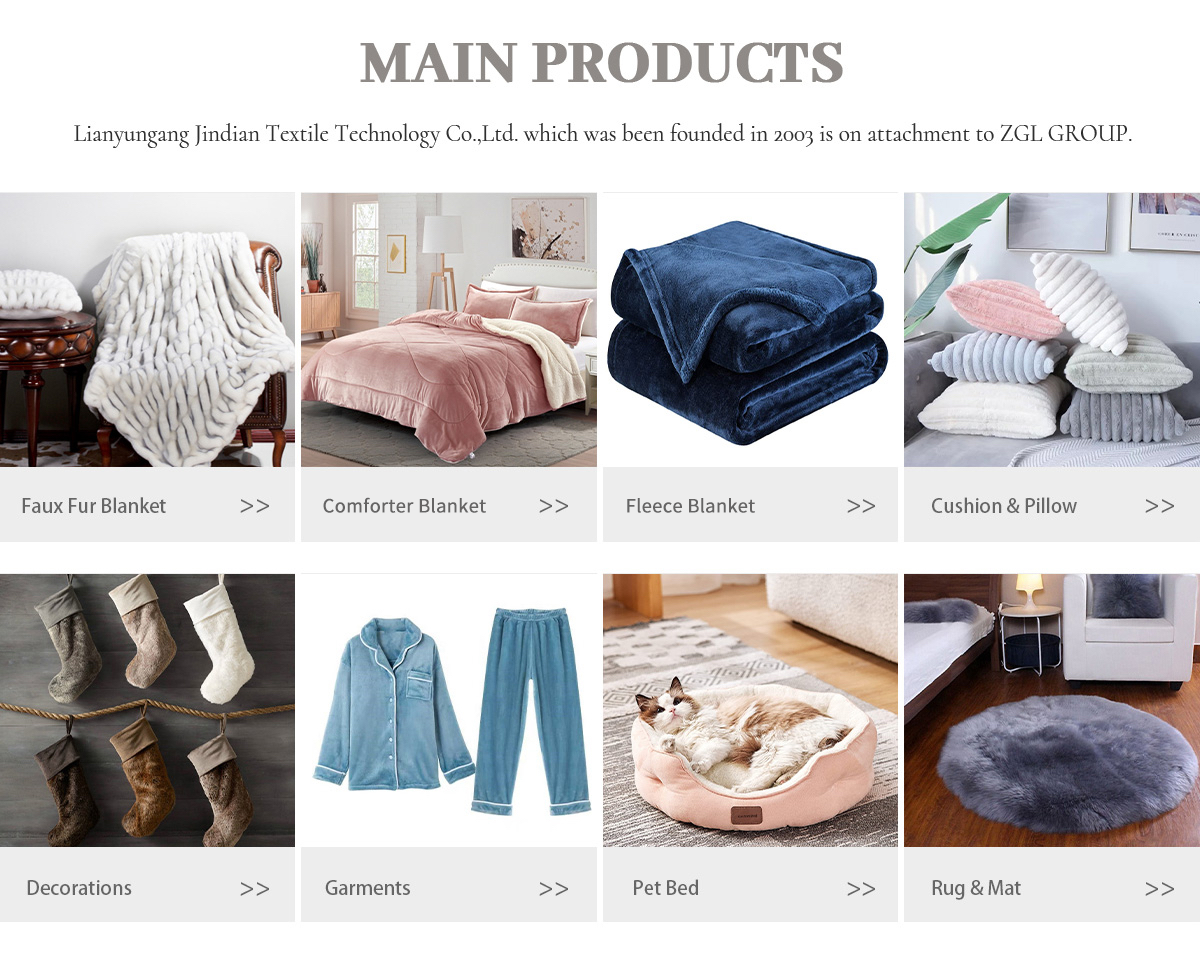
Task: Click the arrow icon beside Comforter Blanket
Action: click(554, 506)
